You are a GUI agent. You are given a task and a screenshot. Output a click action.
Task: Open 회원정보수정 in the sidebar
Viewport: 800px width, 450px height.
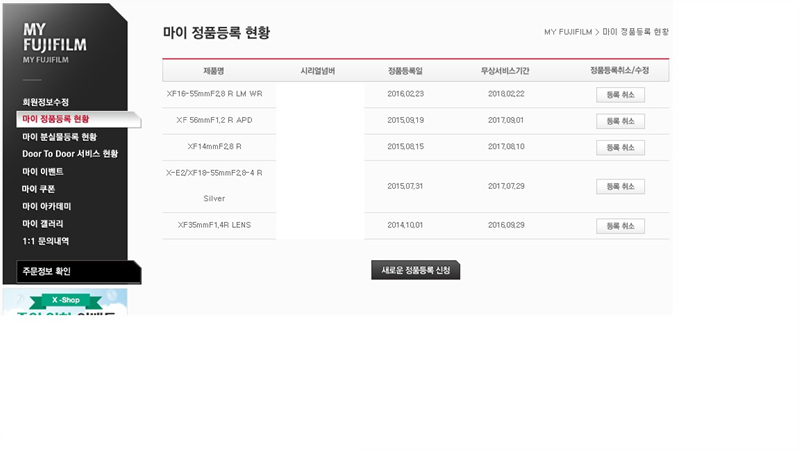point(46,102)
